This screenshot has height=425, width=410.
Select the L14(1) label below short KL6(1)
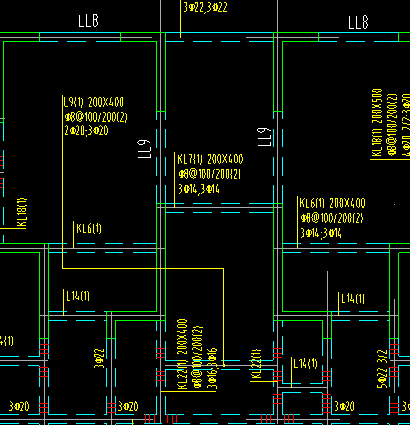pyautogui.click(x=78, y=296)
